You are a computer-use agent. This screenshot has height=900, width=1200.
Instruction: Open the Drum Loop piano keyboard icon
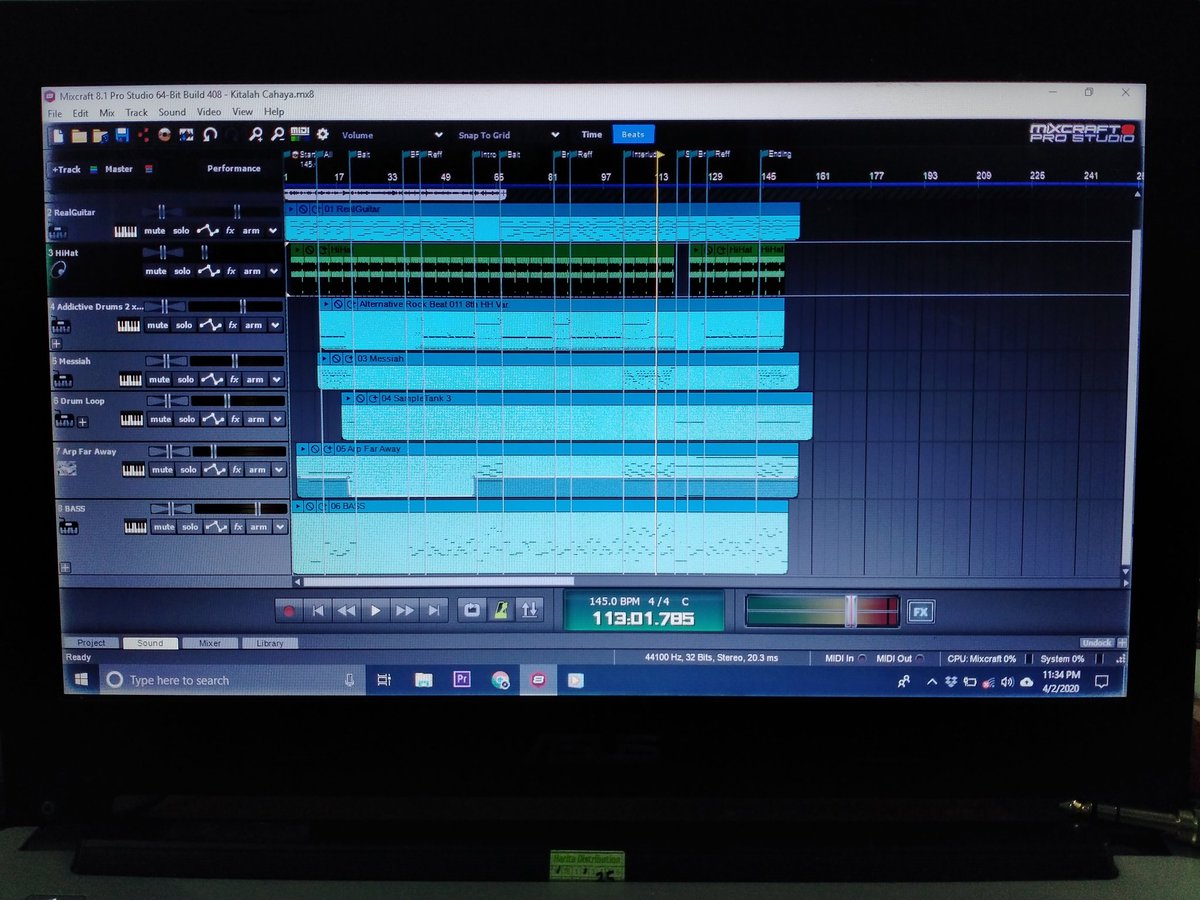131,419
